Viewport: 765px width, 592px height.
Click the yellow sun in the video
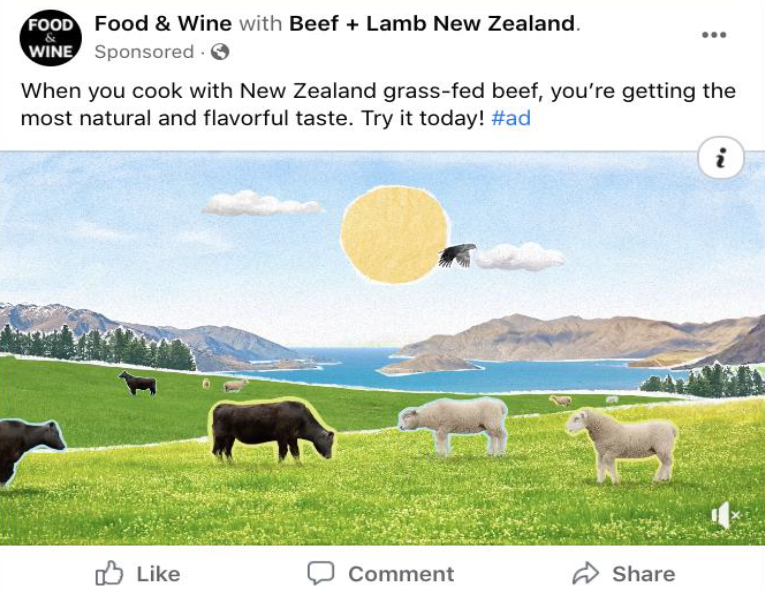pos(395,235)
